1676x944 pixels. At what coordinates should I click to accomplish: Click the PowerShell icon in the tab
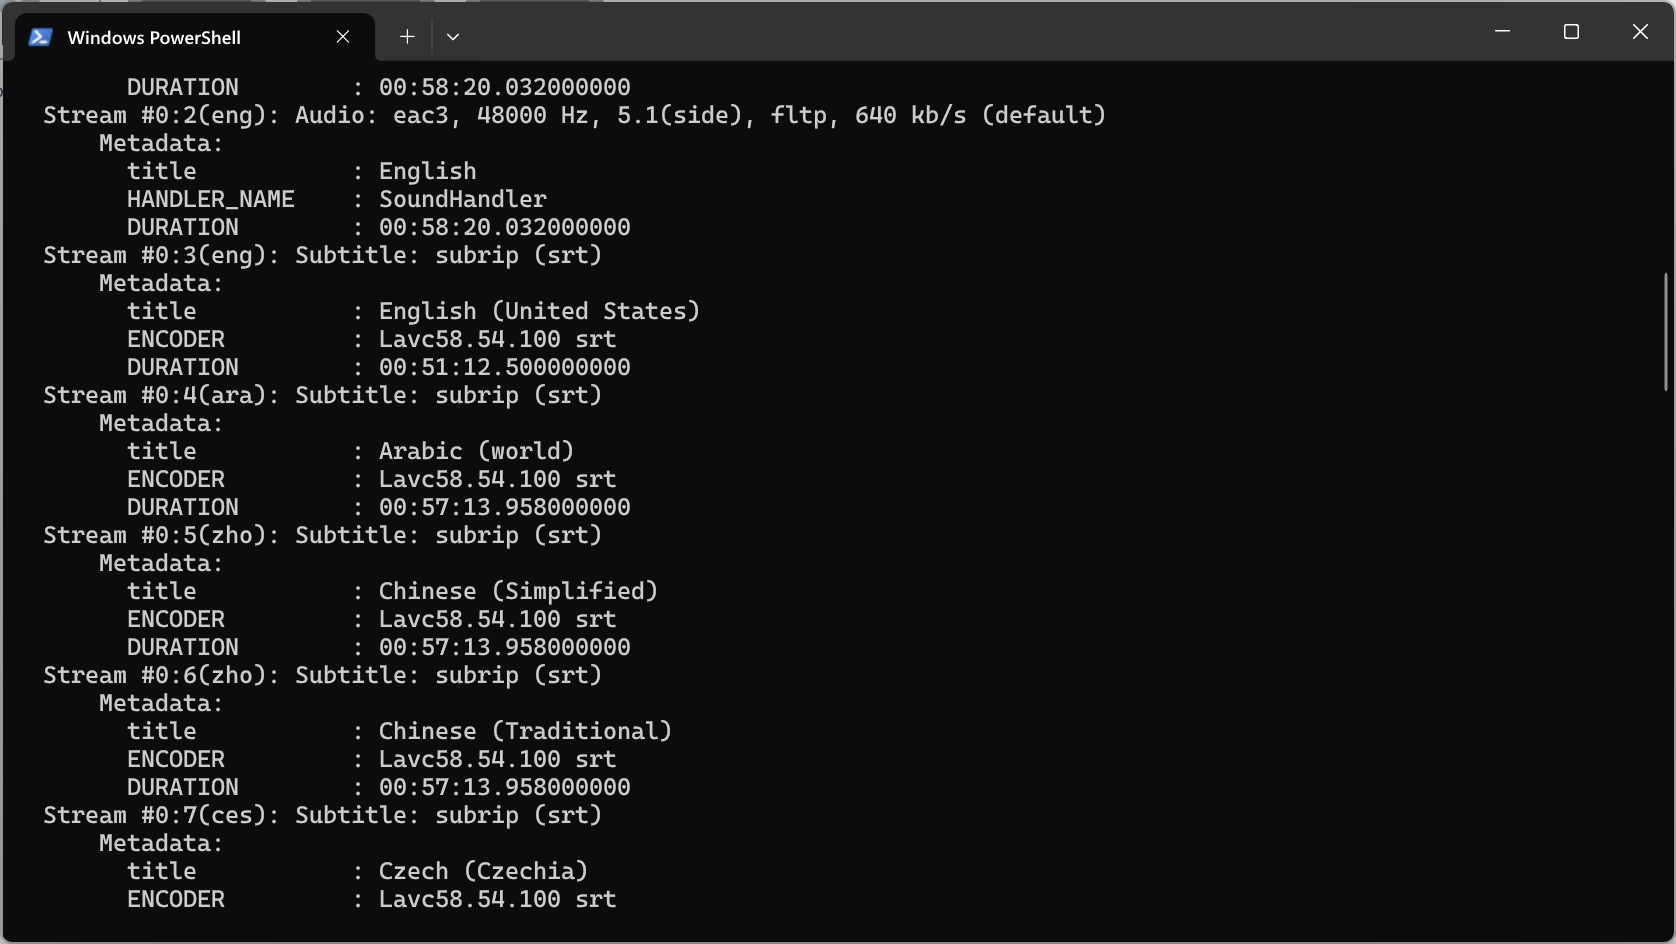tap(40, 37)
